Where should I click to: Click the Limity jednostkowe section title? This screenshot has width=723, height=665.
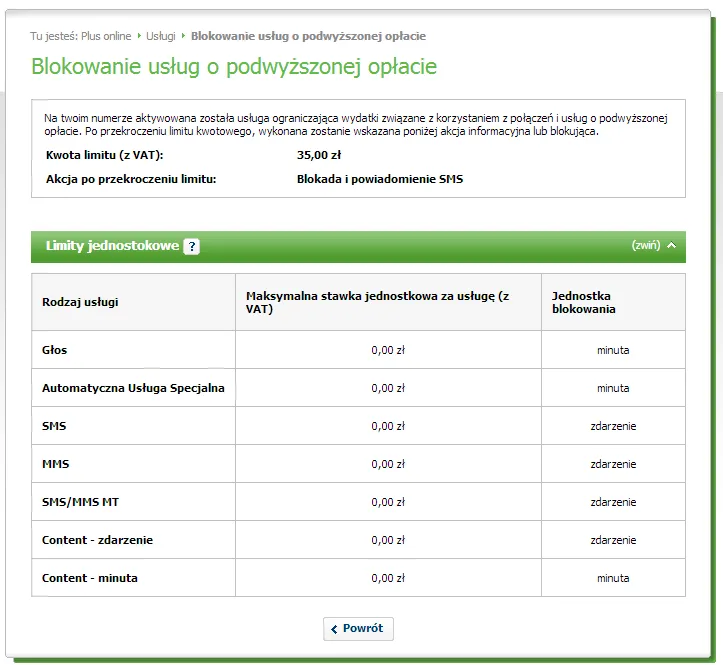112,246
